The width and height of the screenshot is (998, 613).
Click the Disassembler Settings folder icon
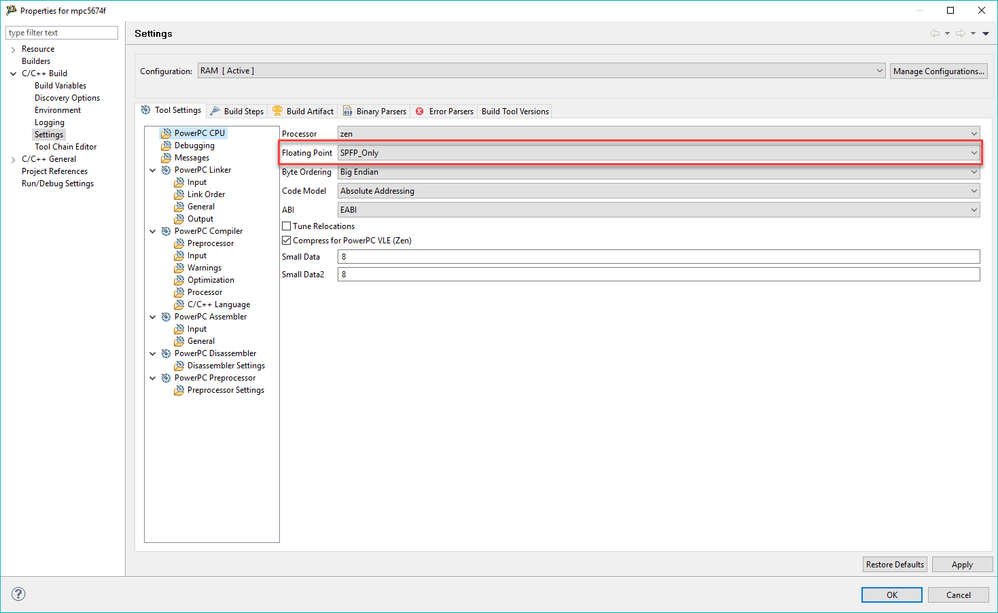(x=179, y=366)
